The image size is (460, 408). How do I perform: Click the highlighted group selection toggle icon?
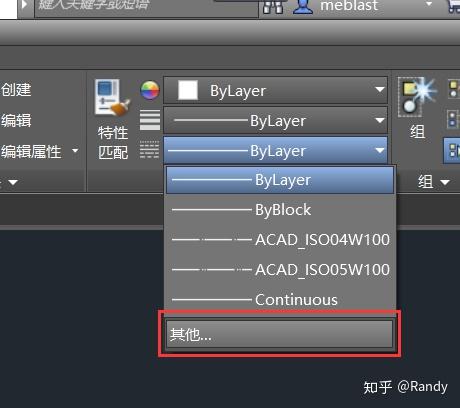click(x=453, y=150)
